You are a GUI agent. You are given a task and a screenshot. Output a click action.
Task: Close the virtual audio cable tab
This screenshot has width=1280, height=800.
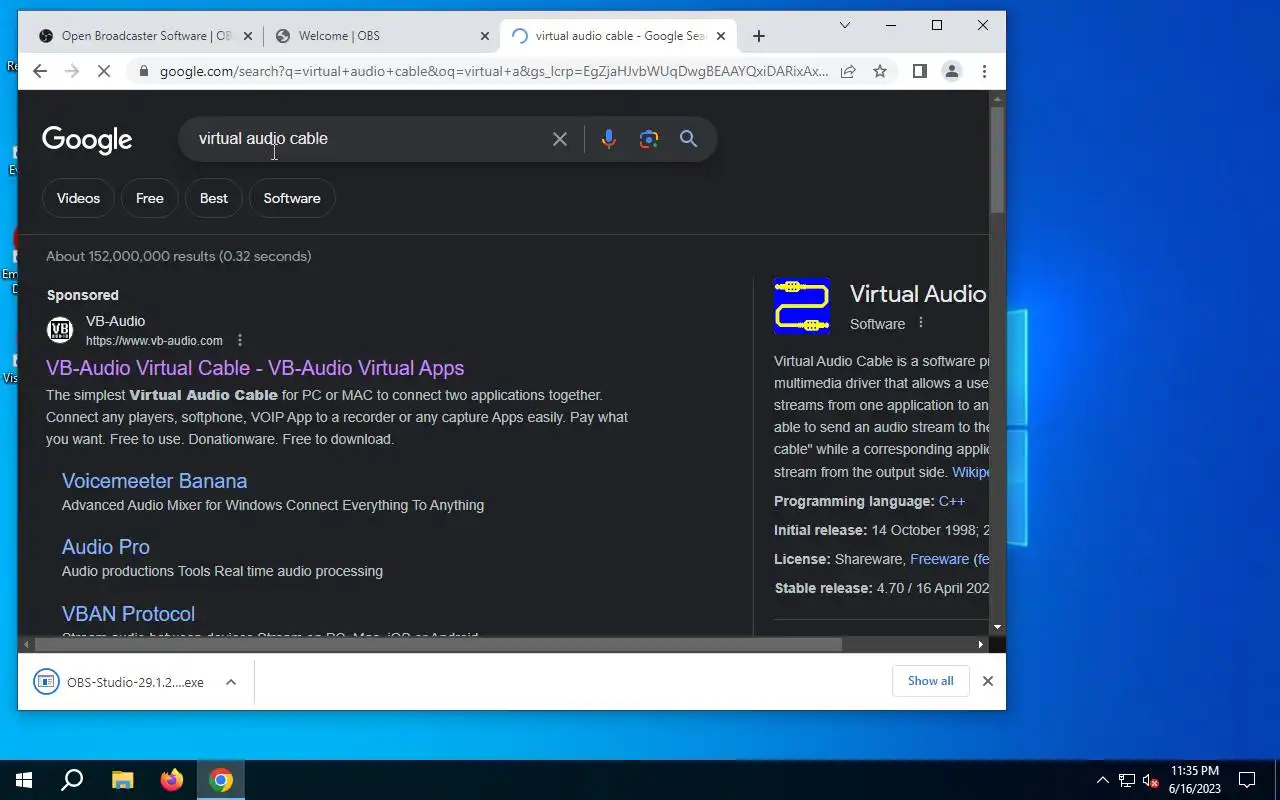tap(721, 36)
